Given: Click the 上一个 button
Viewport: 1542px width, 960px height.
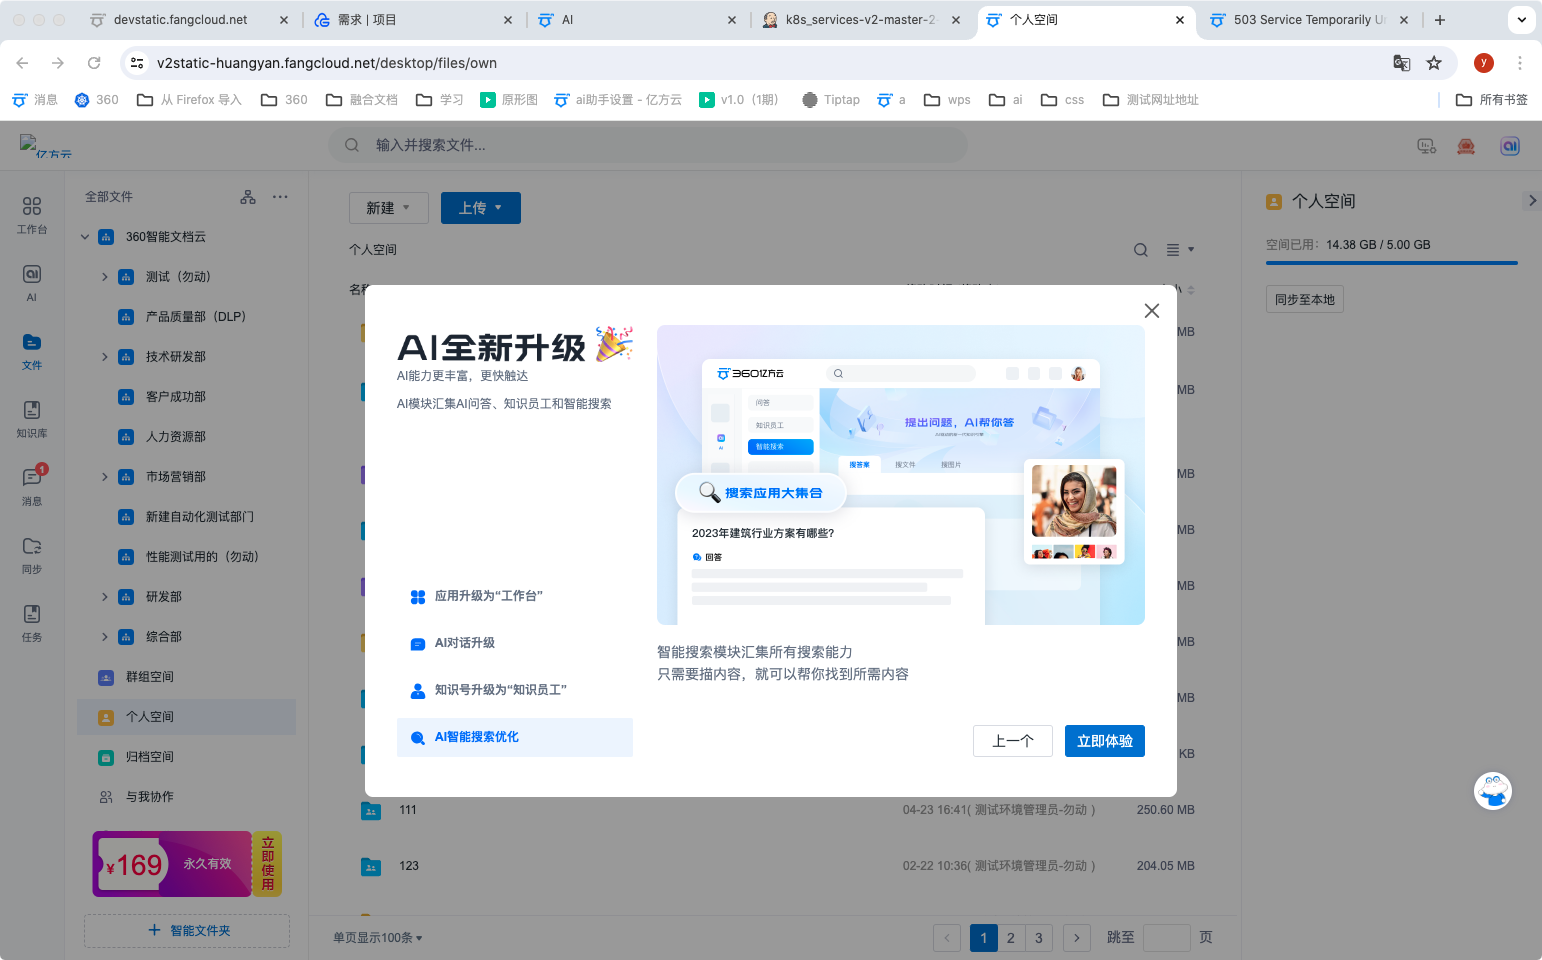Looking at the screenshot, I should pyautogui.click(x=1013, y=741).
